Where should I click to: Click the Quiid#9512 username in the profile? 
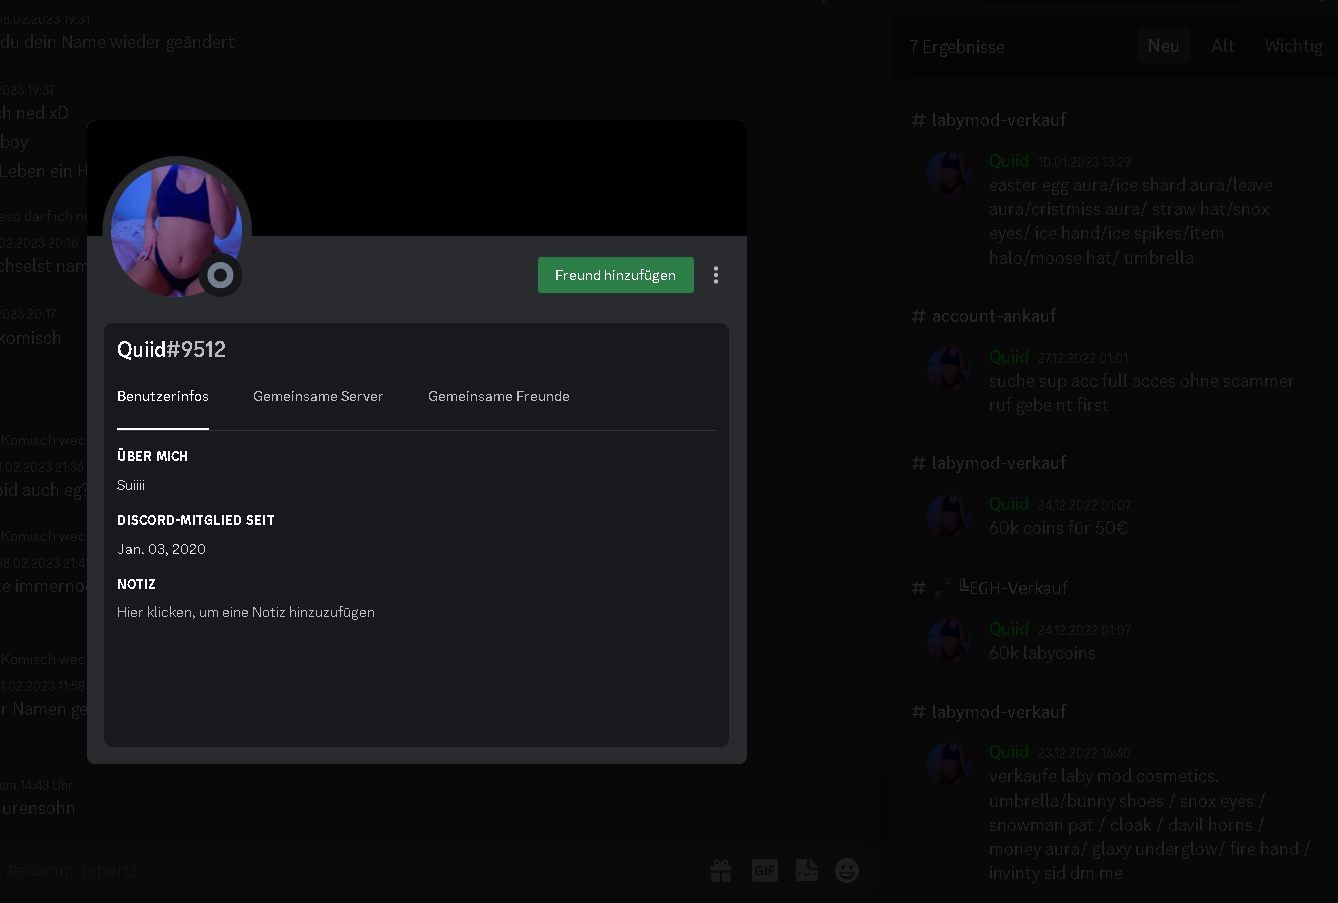point(171,349)
